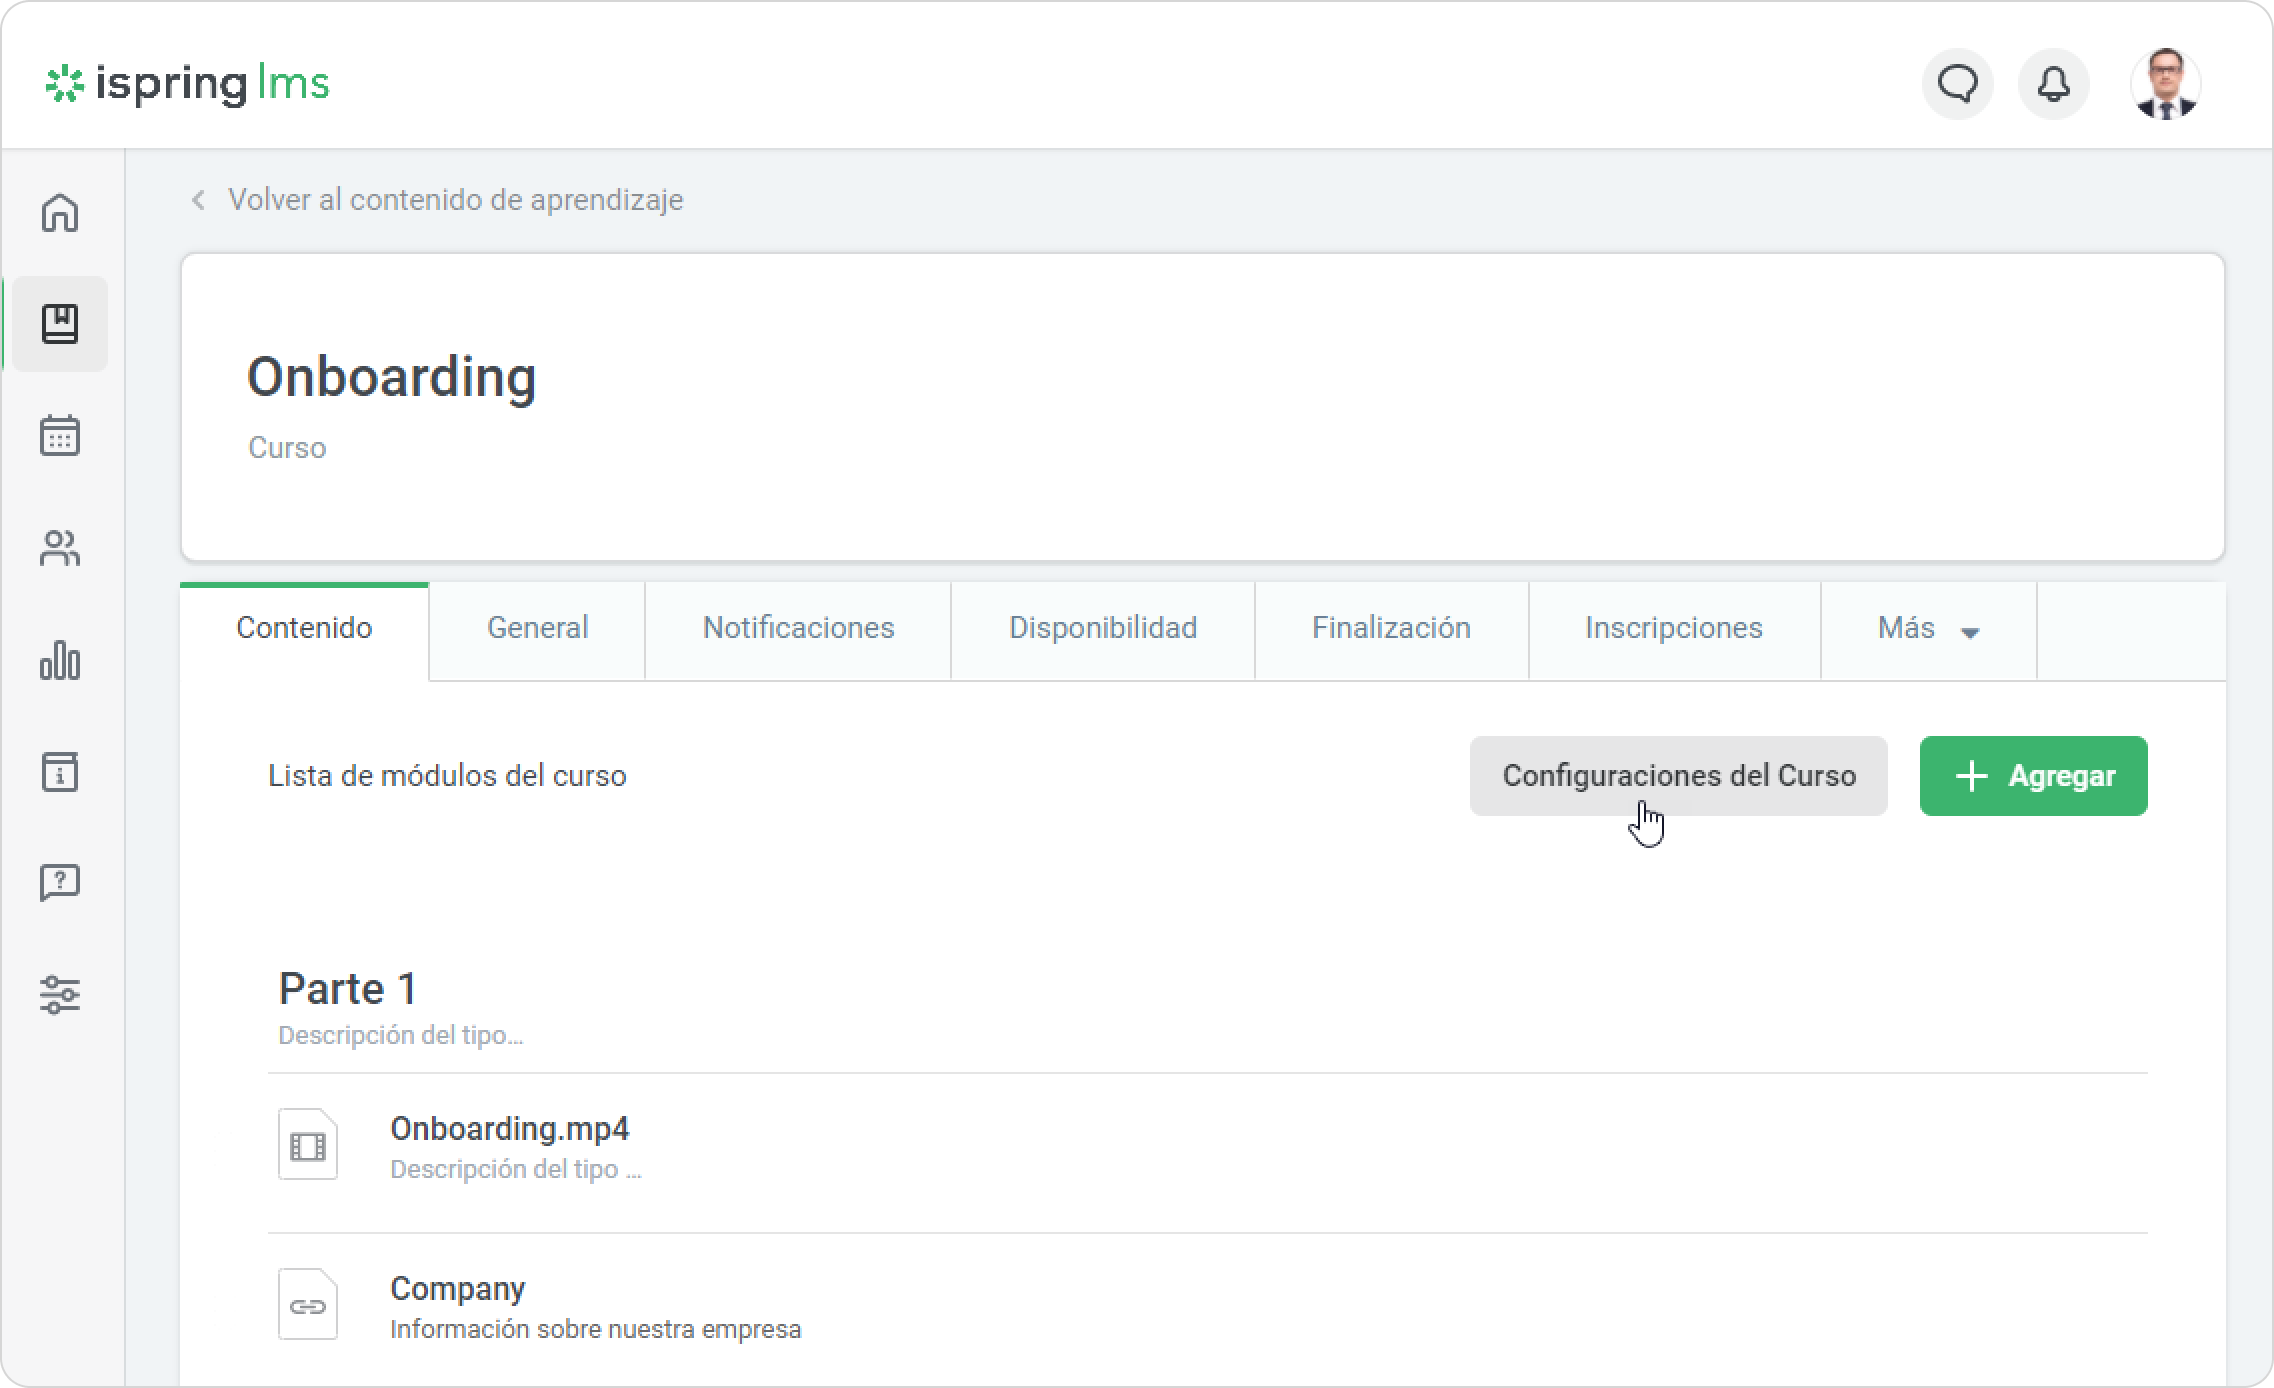The height and width of the screenshot is (1388, 2274).
Task: Expand the Más dropdown tab
Action: [1927, 629]
